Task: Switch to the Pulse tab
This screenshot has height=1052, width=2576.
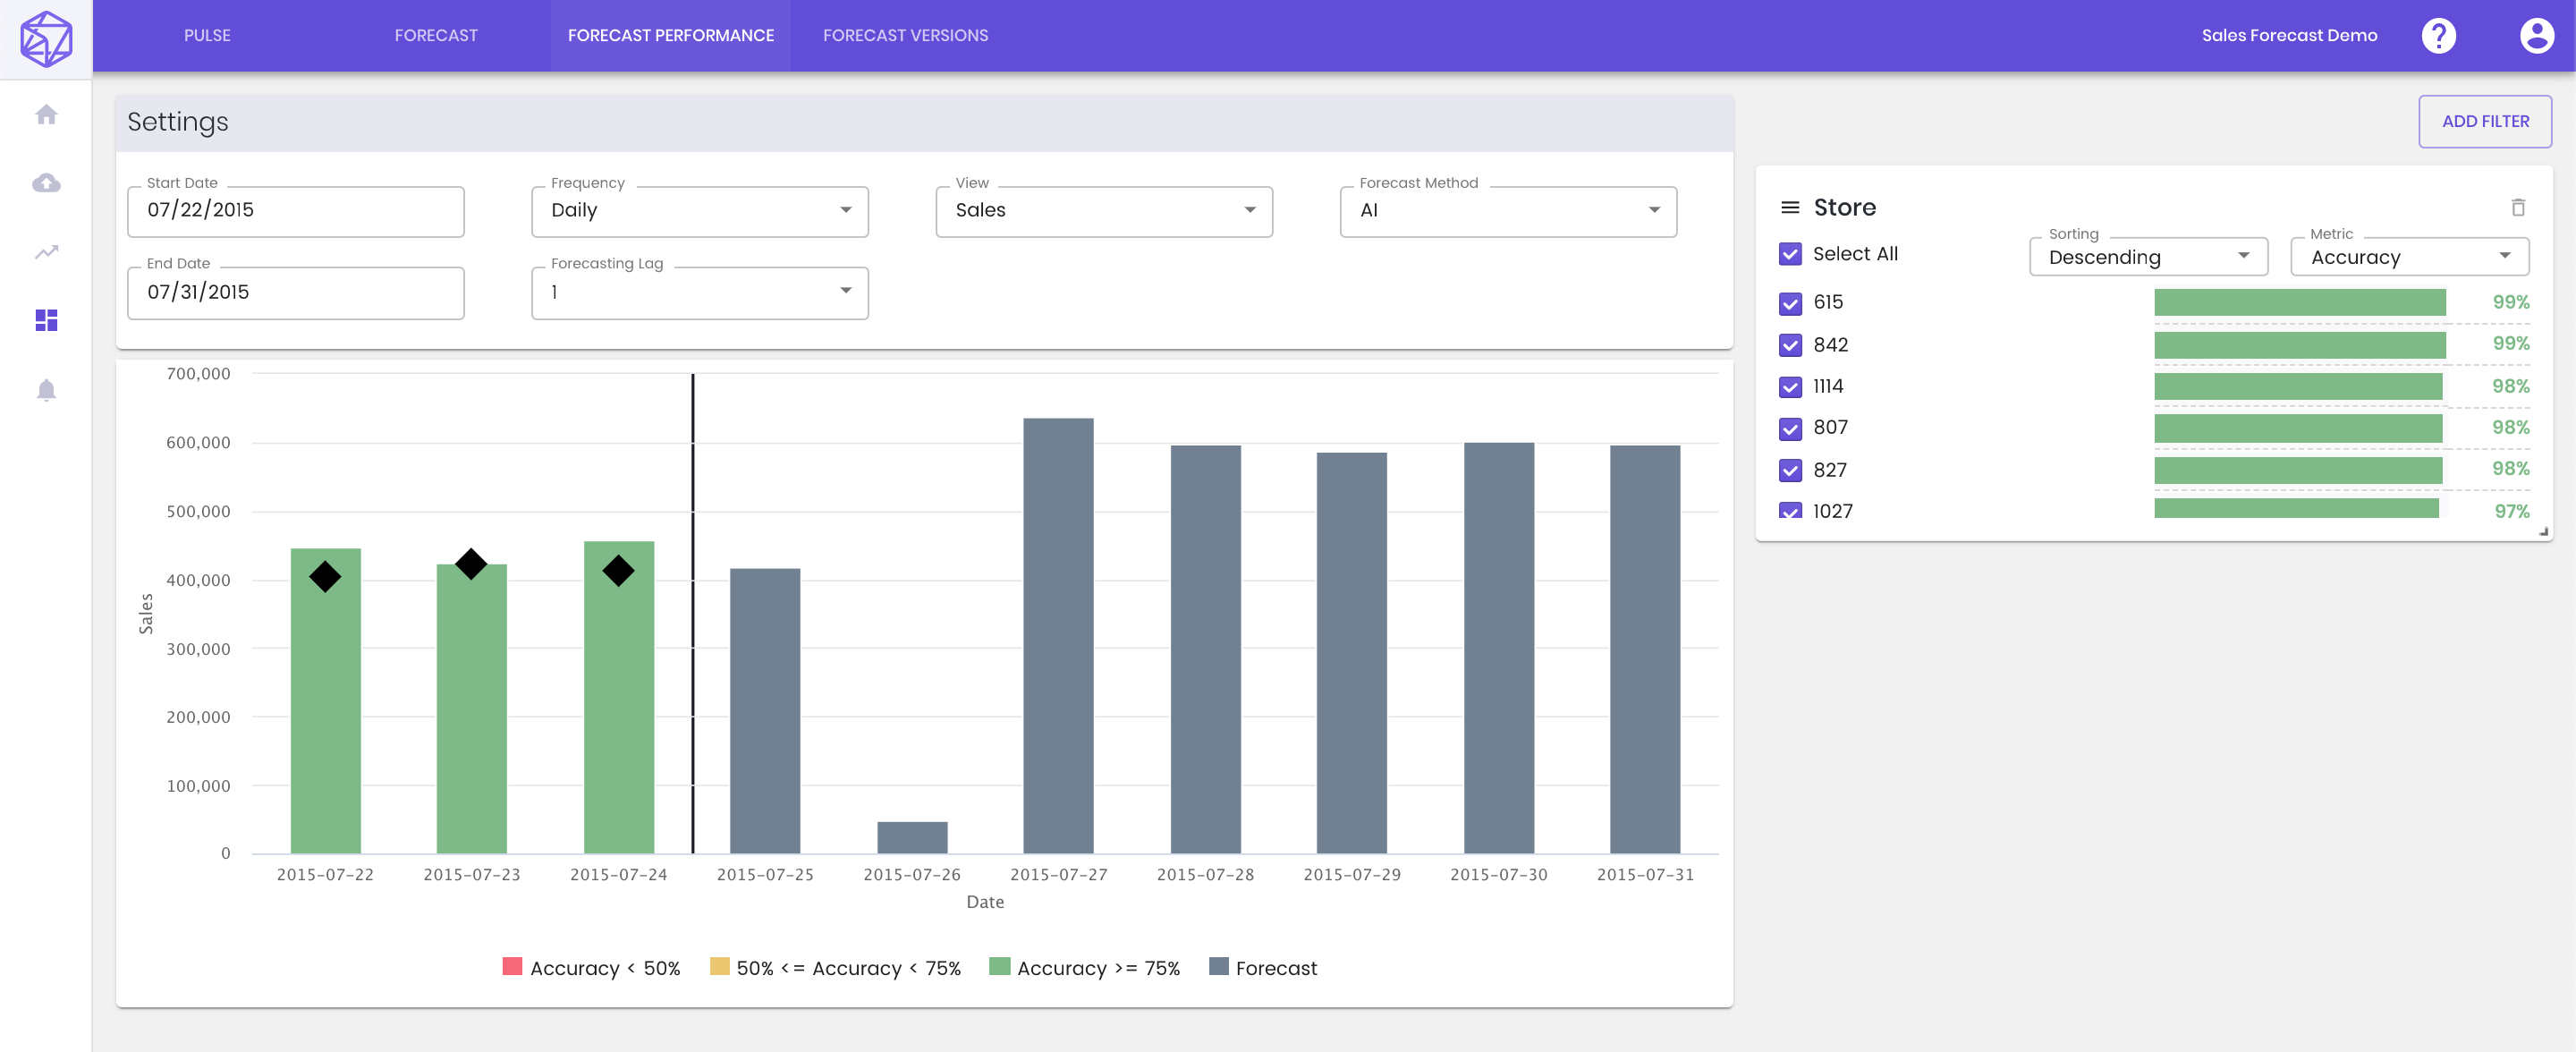Action: click(207, 36)
